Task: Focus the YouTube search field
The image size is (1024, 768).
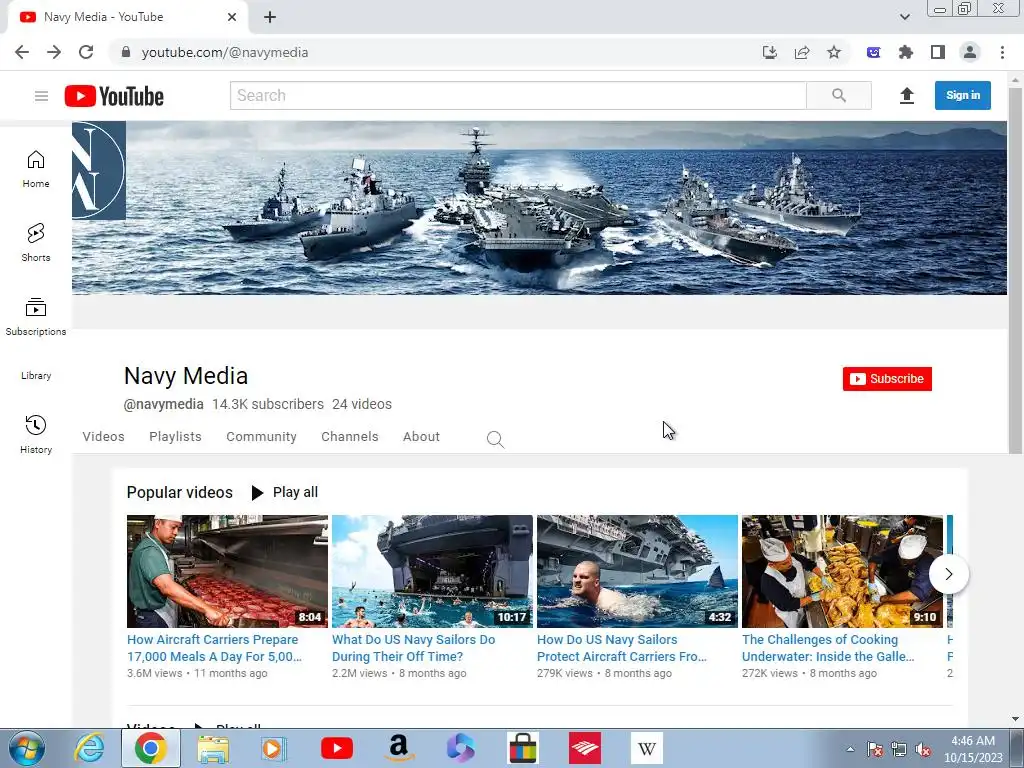Action: 518,96
